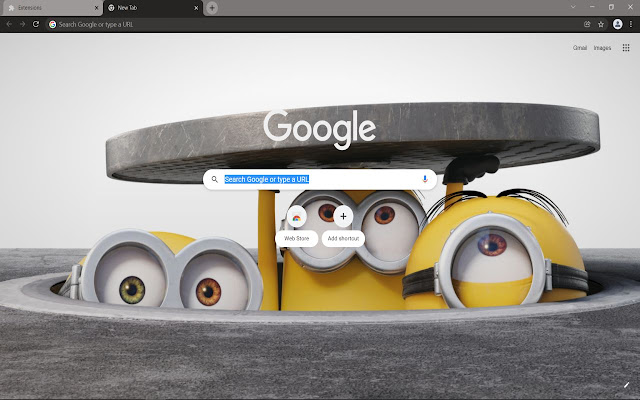Image resolution: width=640 pixels, height=400 pixels.
Task: Close the Chrome window
Action: [x=630, y=7]
